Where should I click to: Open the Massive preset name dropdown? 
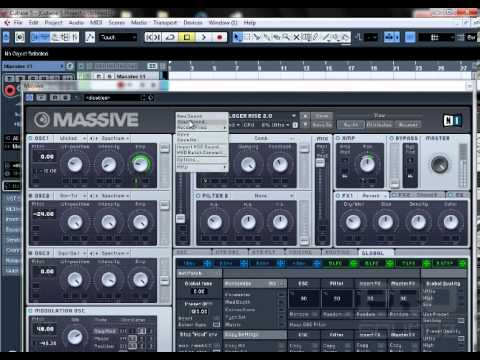click(294, 116)
